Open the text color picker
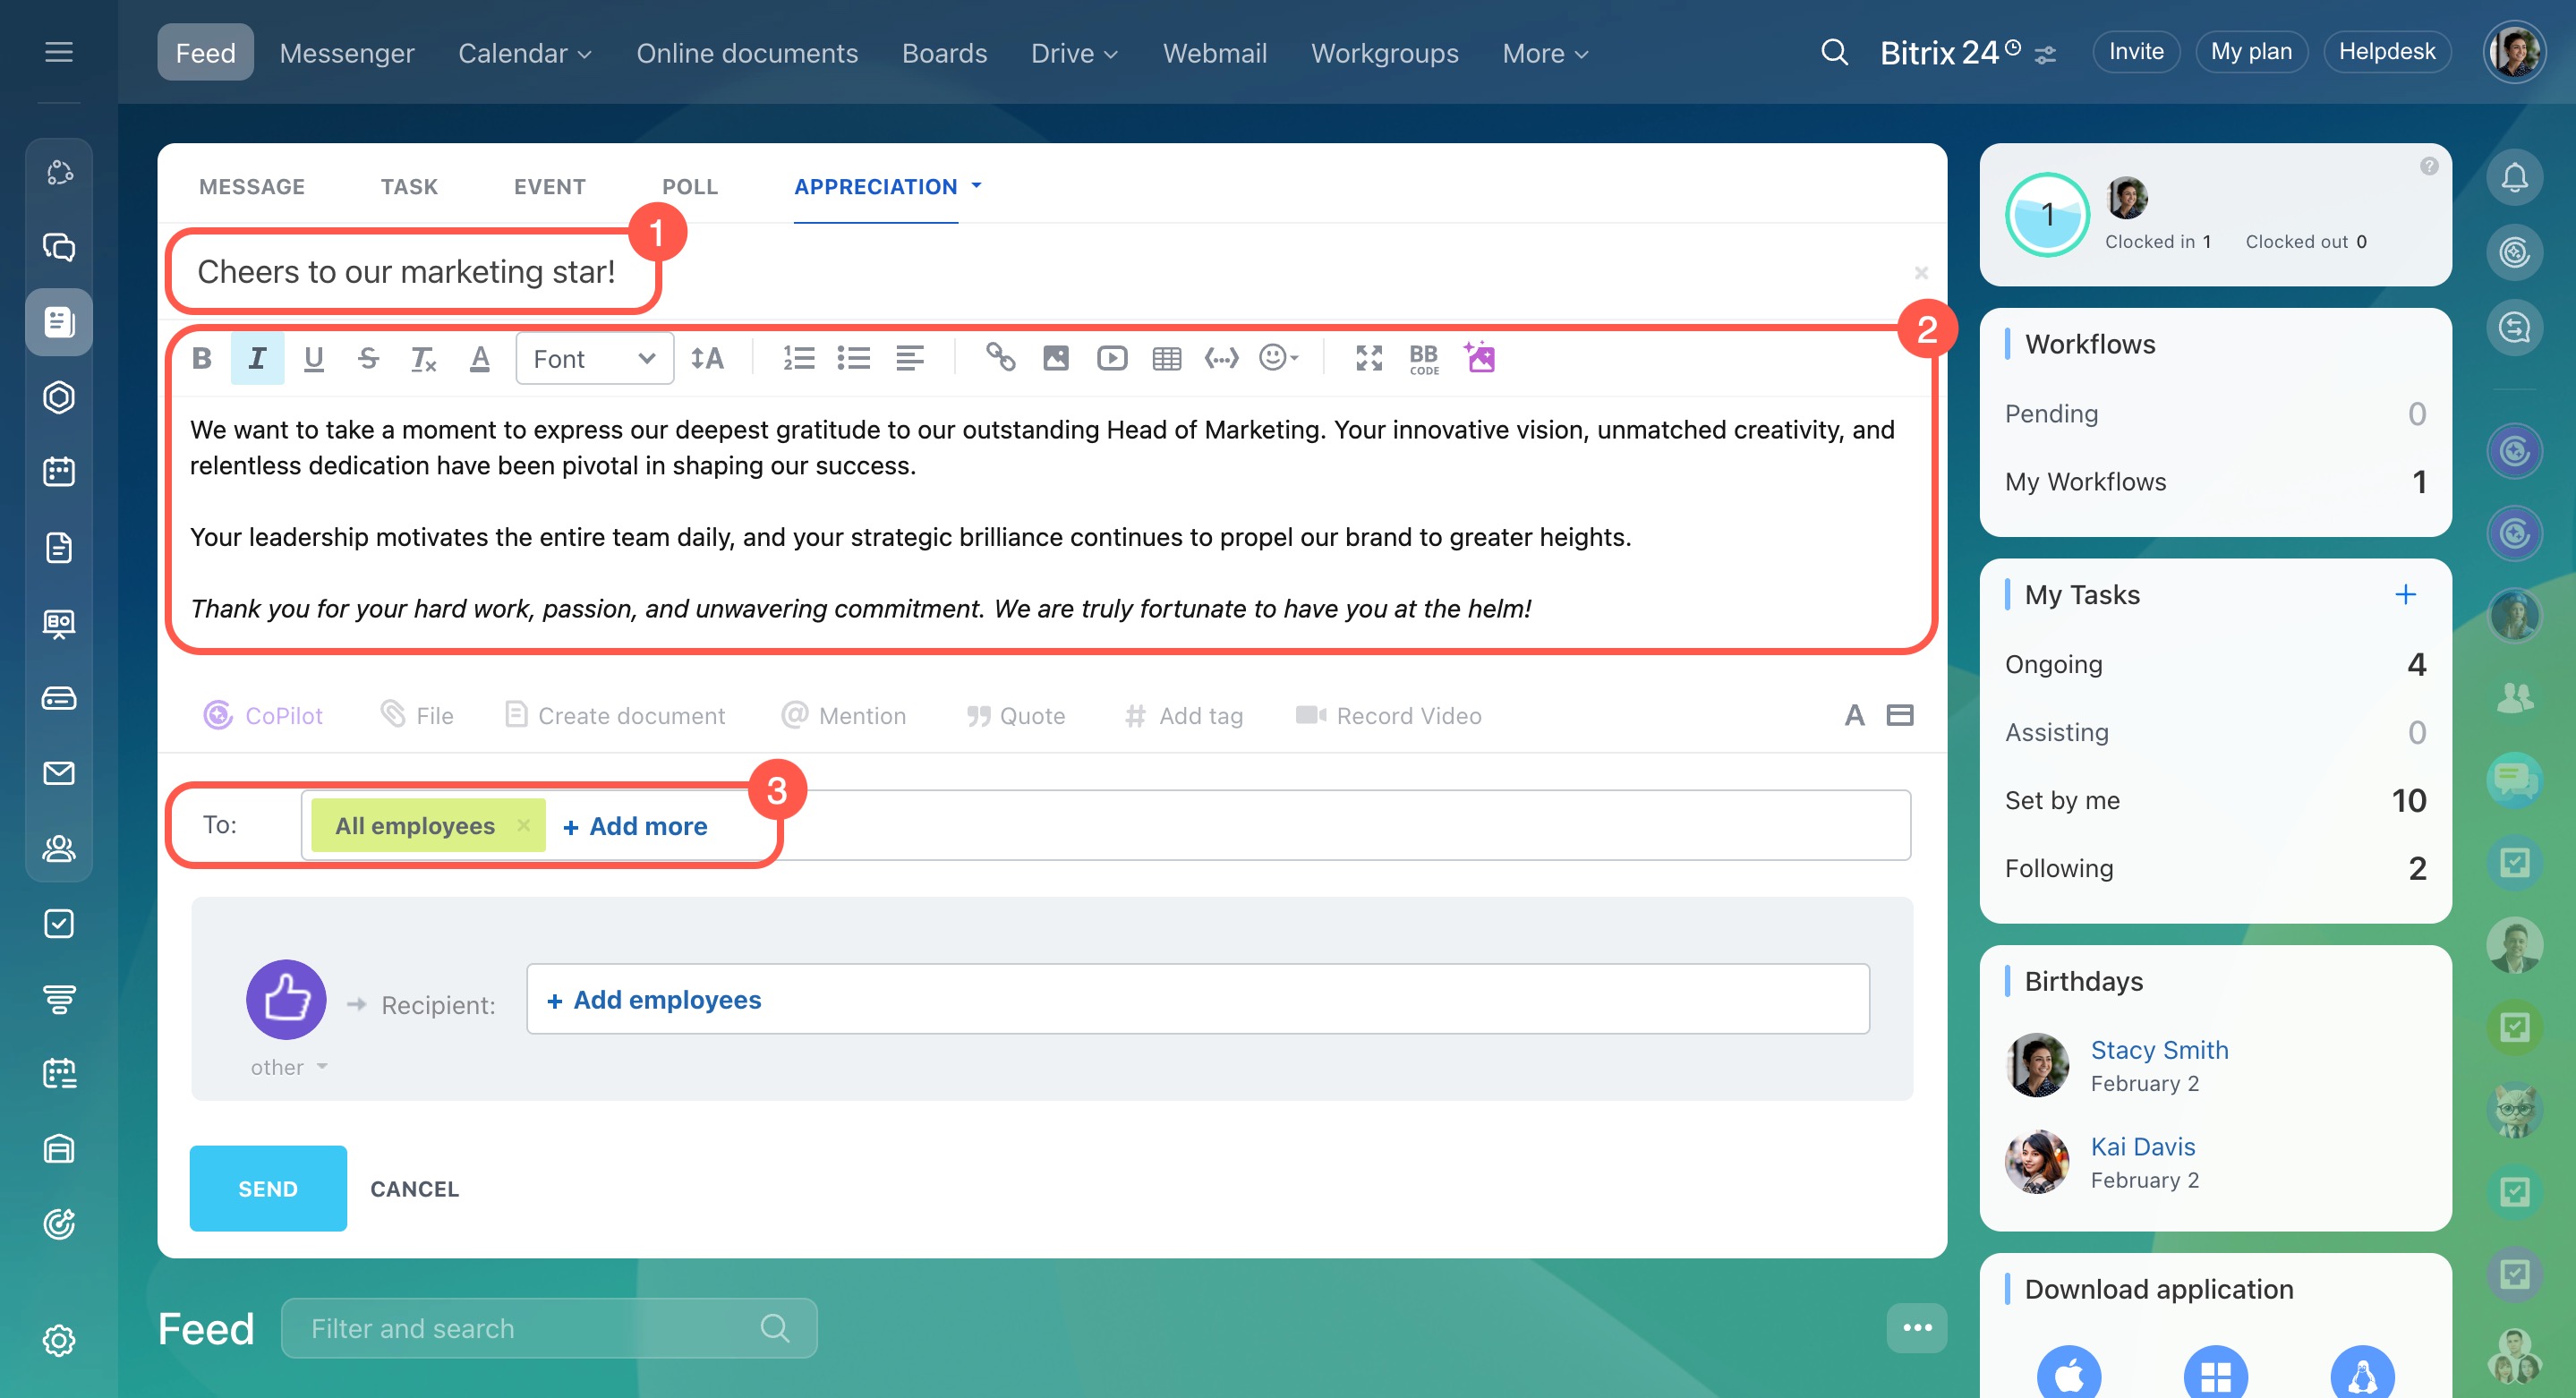Image resolution: width=2576 pixels, height=1398 pixels. pos(480,358)
